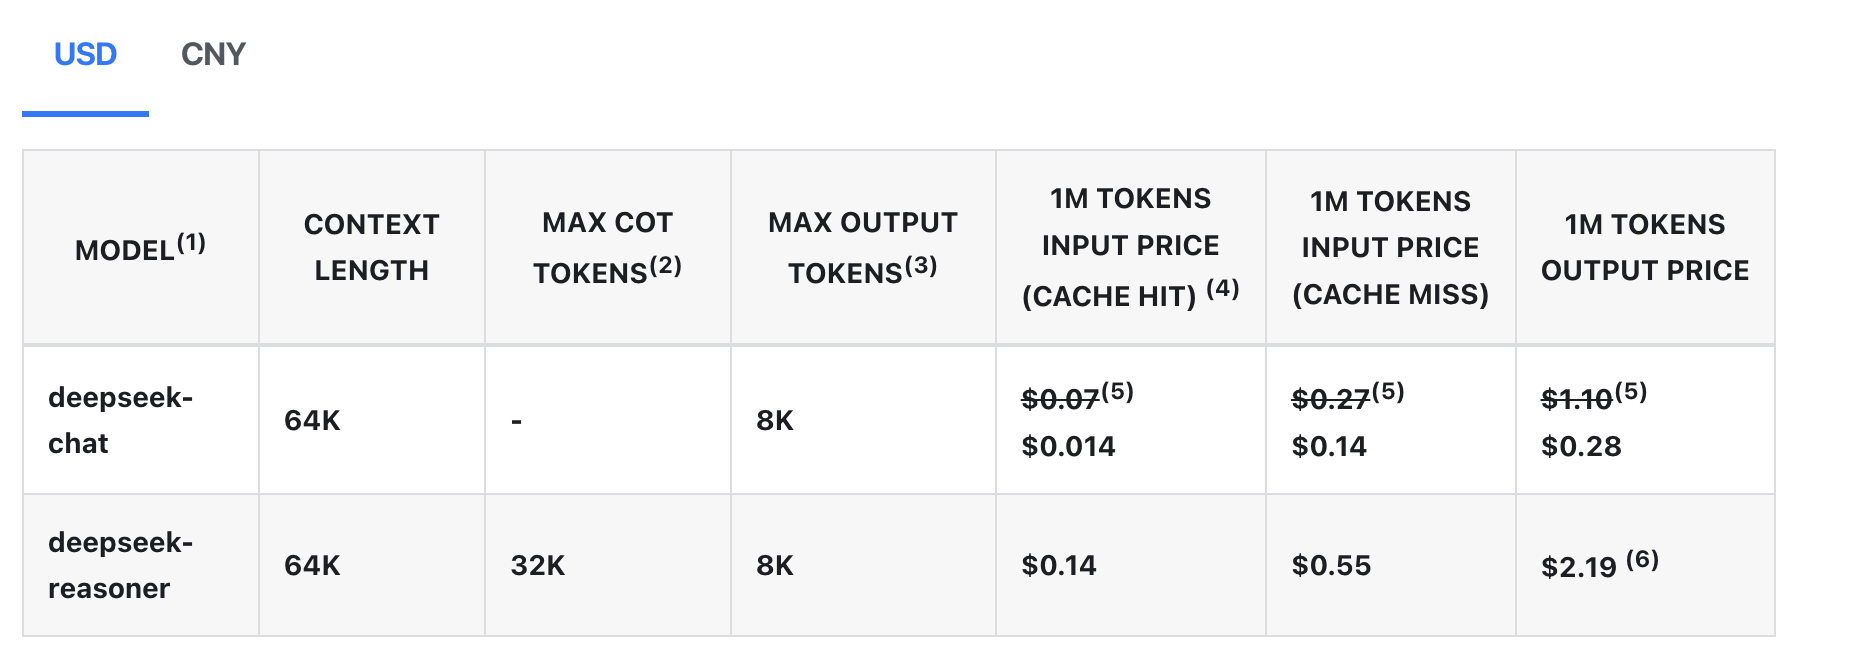Click the deepseek-chat model name
This screenshot has width=1850, height=664.
click(120, 420)
